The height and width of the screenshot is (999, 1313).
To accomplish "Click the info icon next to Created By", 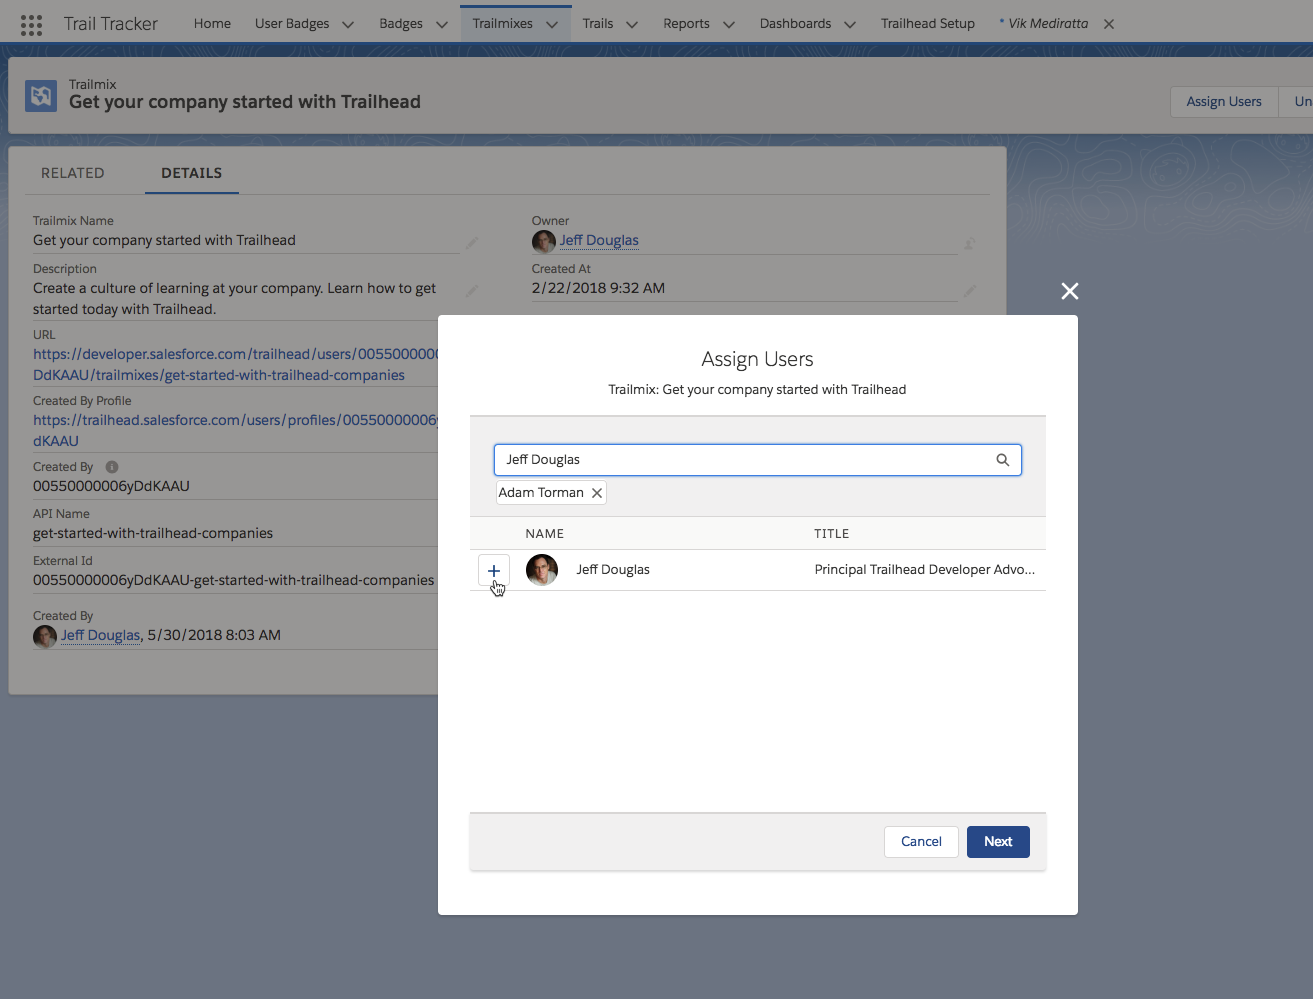I will (x=110, y=466).
